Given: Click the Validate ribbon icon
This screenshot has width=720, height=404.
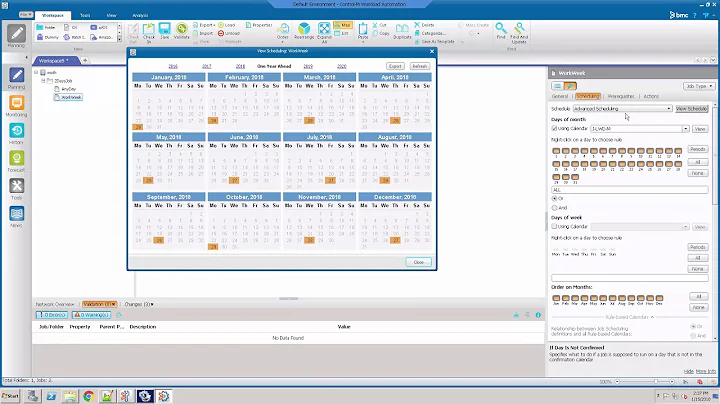Looking at the screenshot, I should (181, 28).
